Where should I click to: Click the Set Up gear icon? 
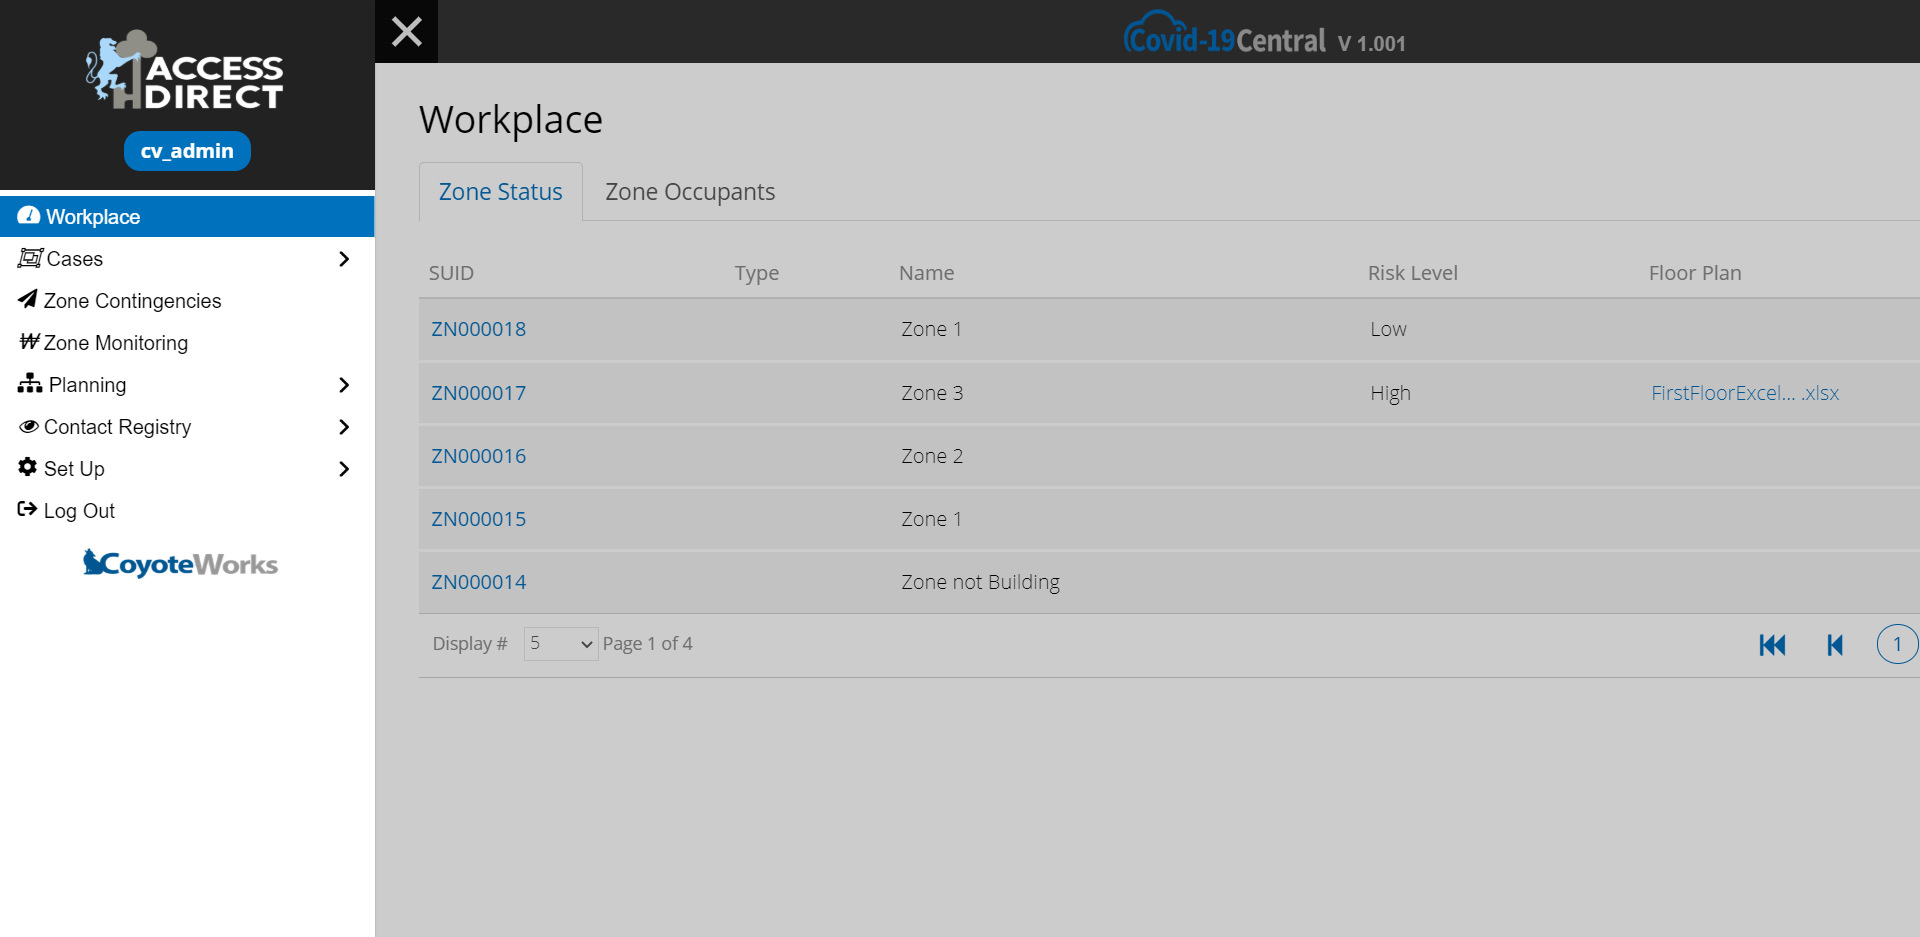point(28,468)
